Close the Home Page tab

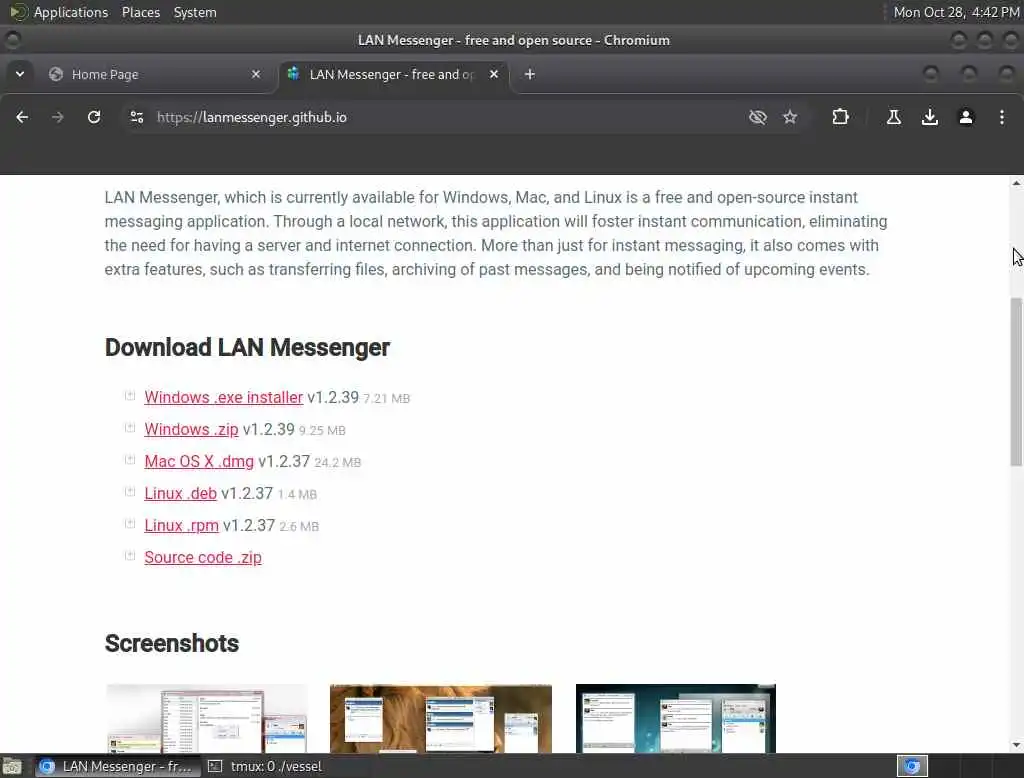pyautogui.click(x=256, y=74)
